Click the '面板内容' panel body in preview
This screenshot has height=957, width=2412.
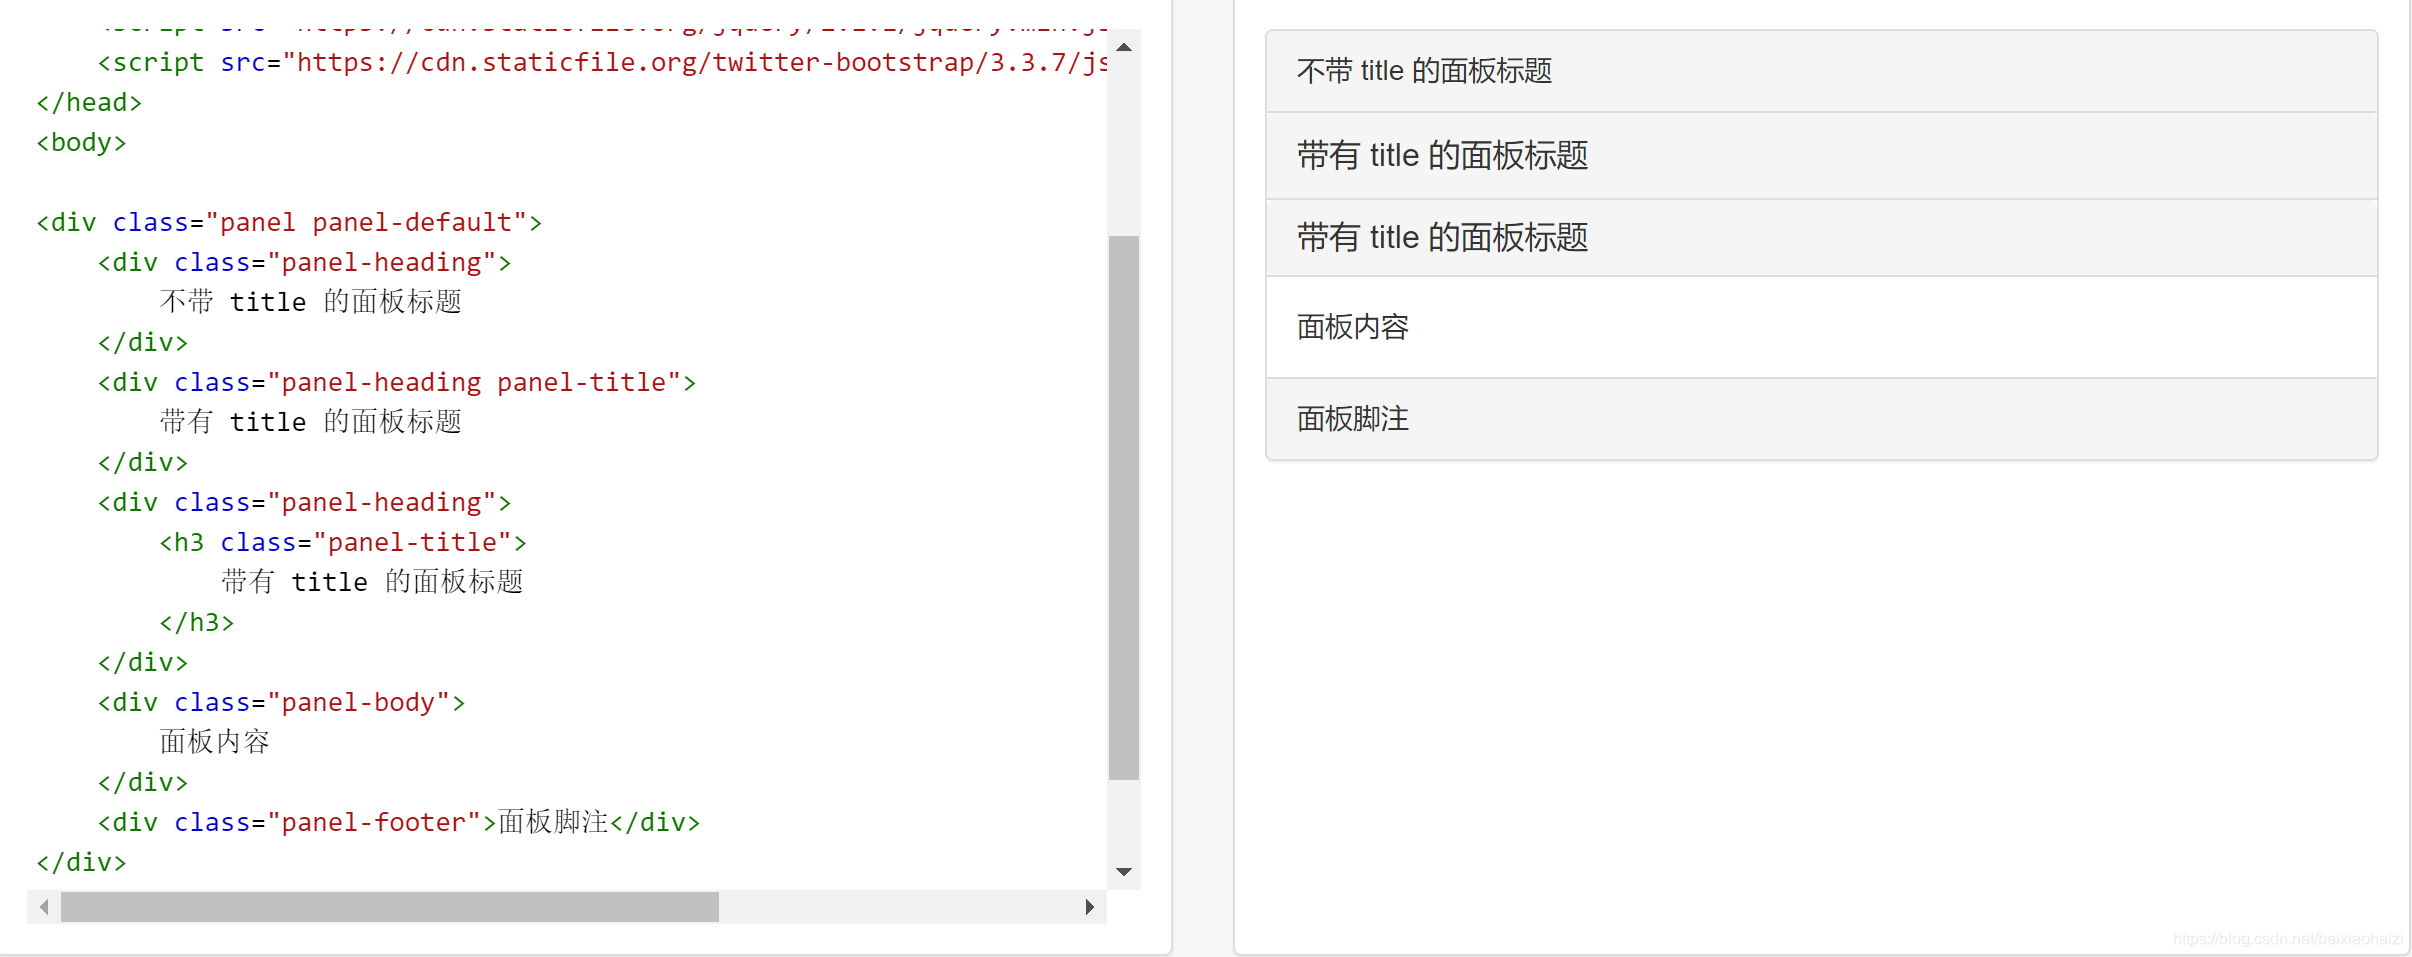(1822, 327)
